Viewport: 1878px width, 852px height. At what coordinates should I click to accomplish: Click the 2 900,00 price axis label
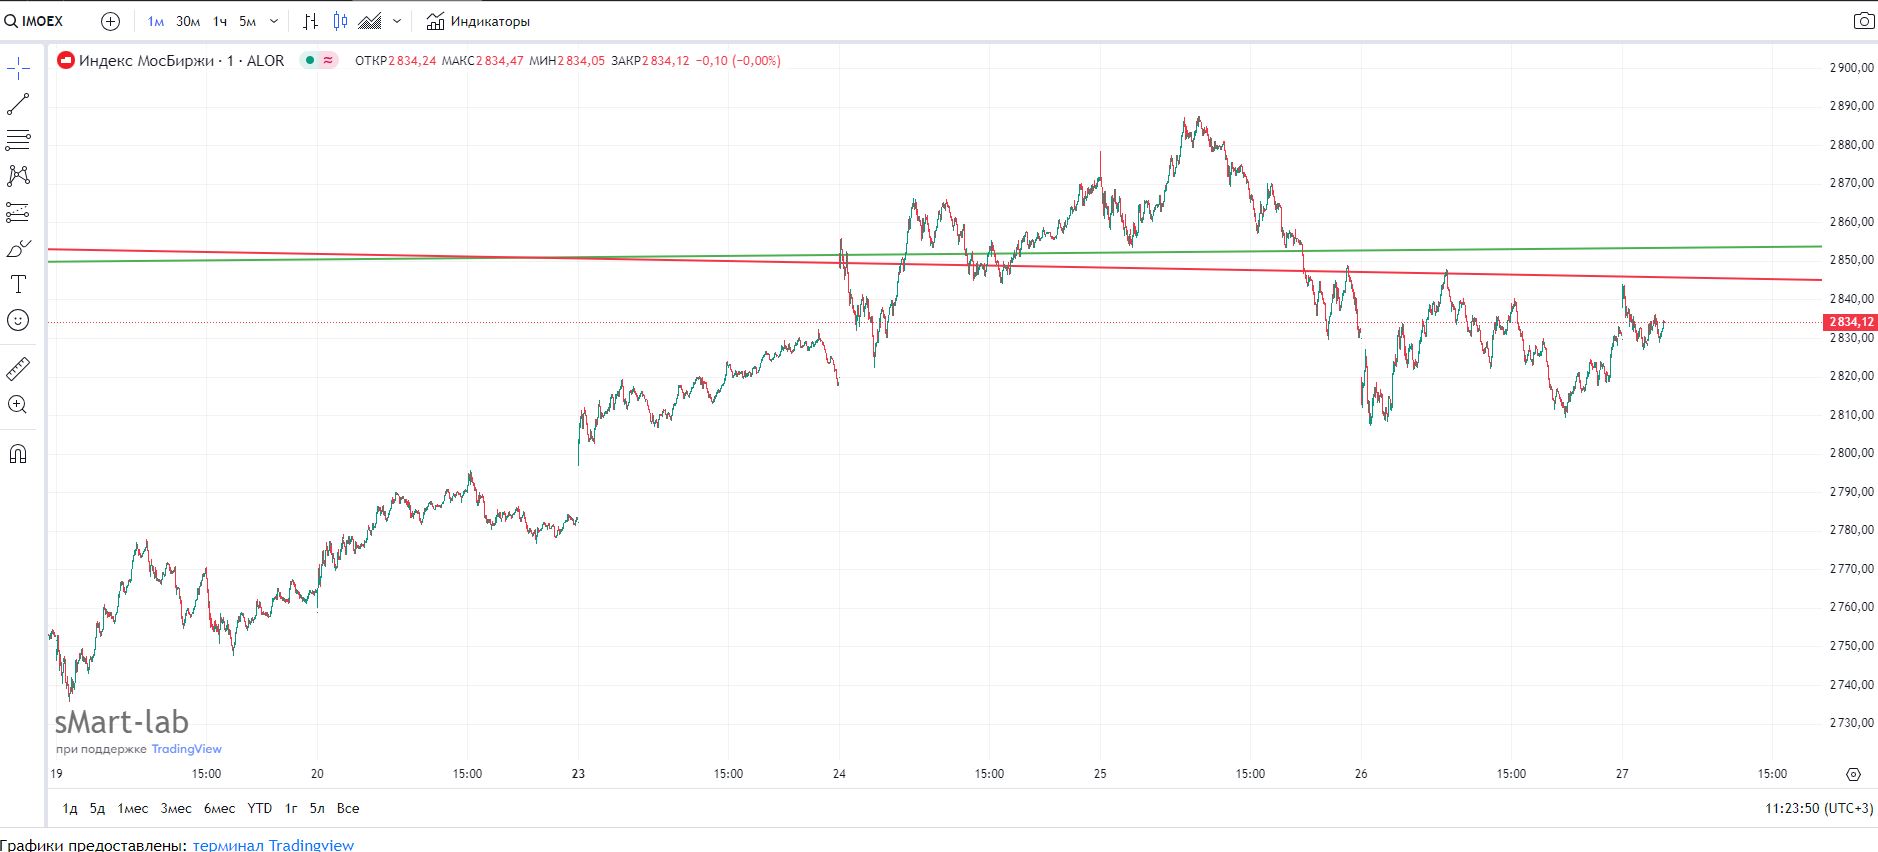1851,68
